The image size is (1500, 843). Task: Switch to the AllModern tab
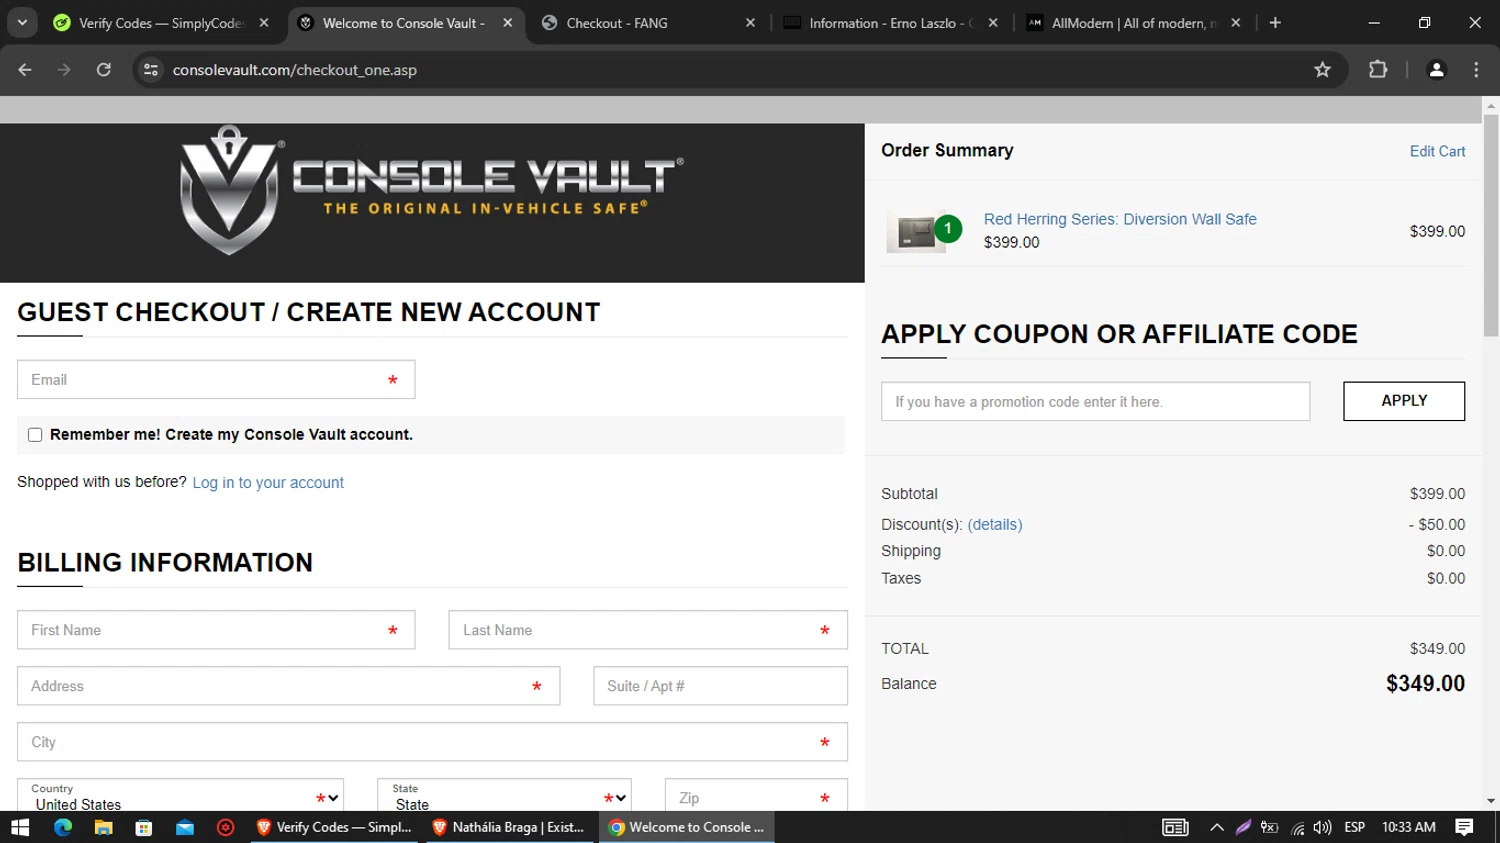(1134, 23)
